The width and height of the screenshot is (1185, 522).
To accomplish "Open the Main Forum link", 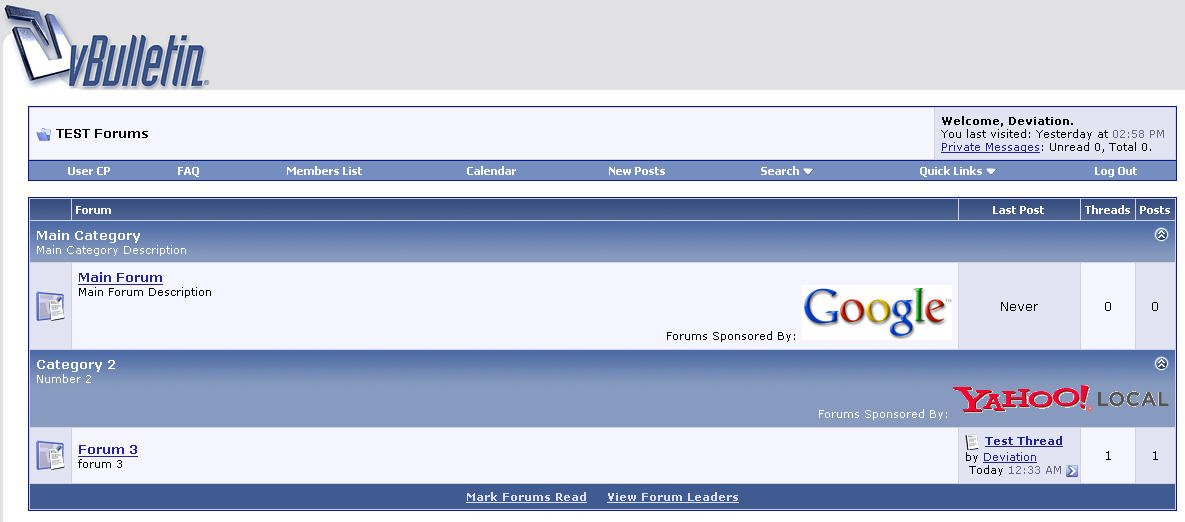I will pos(120,277).
